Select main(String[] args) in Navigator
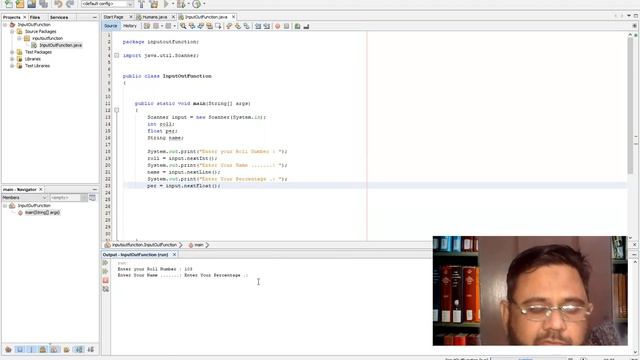 coord(42,212)
